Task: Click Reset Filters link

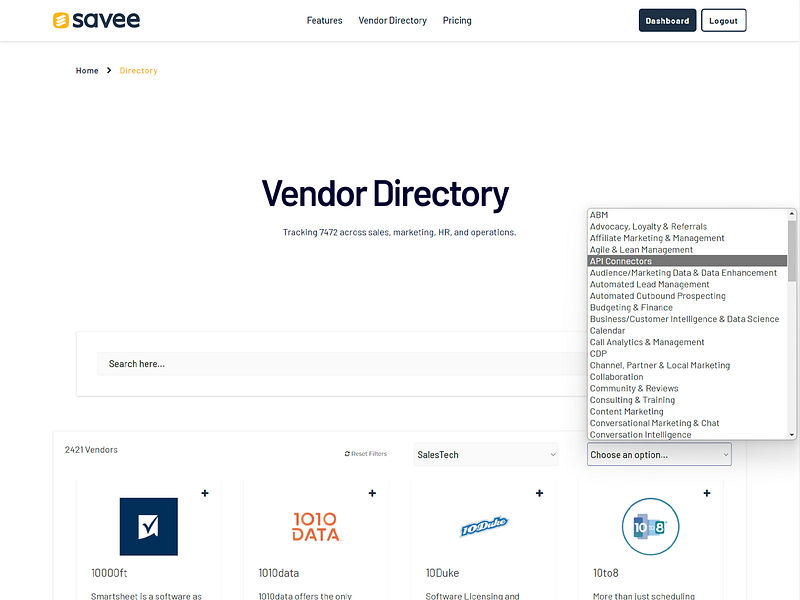Action: pos(366,454)
